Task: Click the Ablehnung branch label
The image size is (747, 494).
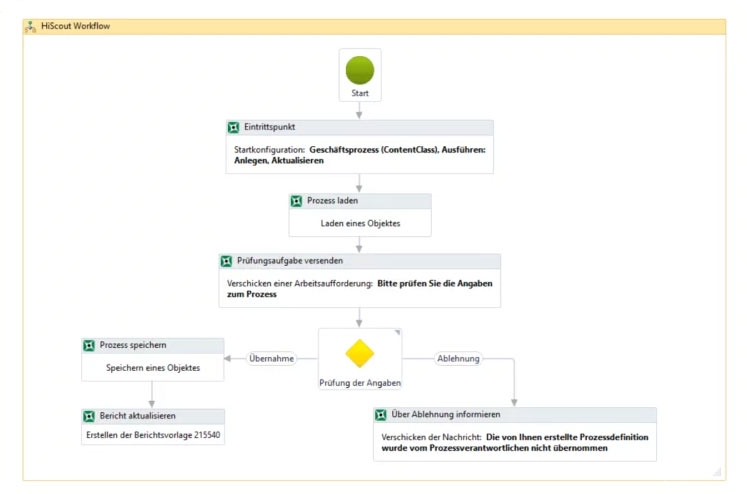Action: [459, 359]
